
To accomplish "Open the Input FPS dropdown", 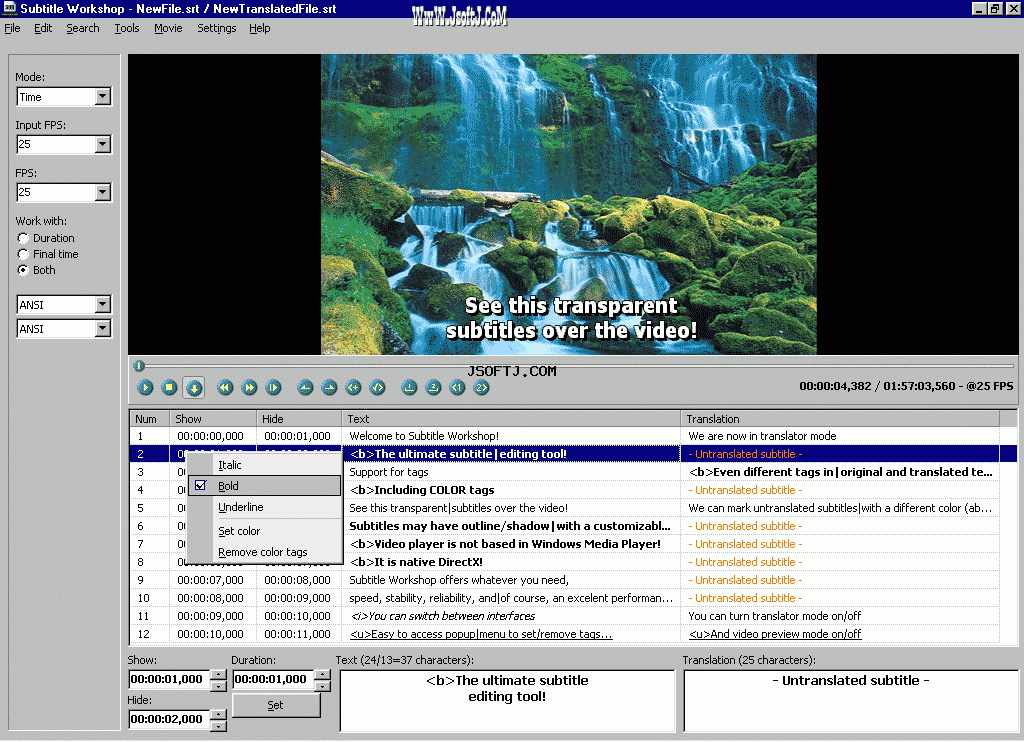I will [x=103, y=144].
